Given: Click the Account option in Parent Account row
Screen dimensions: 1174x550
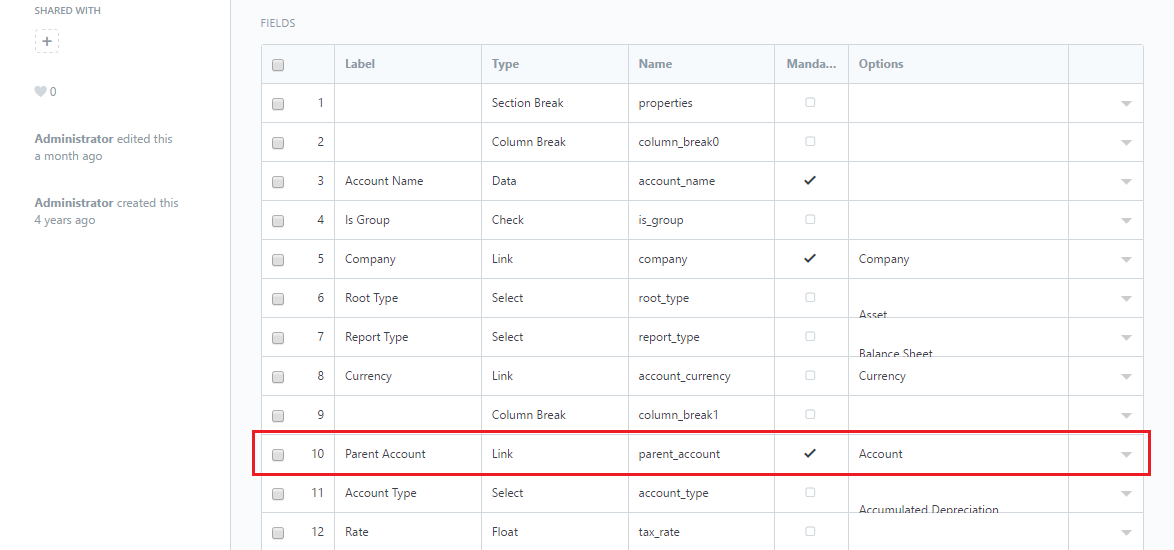Looking at the screenshot, I should pos(880,453).
